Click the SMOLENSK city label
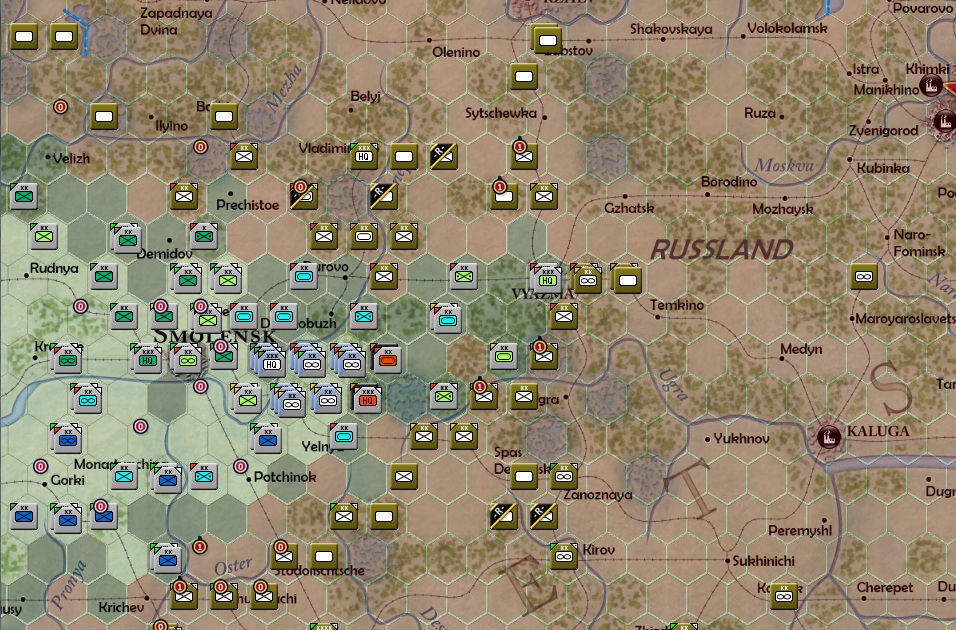Viewport: 956px width, 630px height. tap(214, 336)
